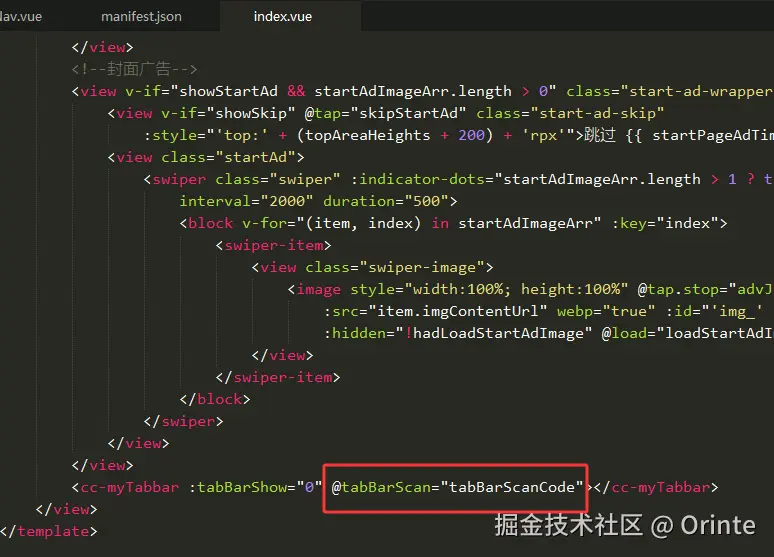The height and width of the screenshot is (557, 774).
Task: Switch to the manifest.json tab
Action: (141, 16)
